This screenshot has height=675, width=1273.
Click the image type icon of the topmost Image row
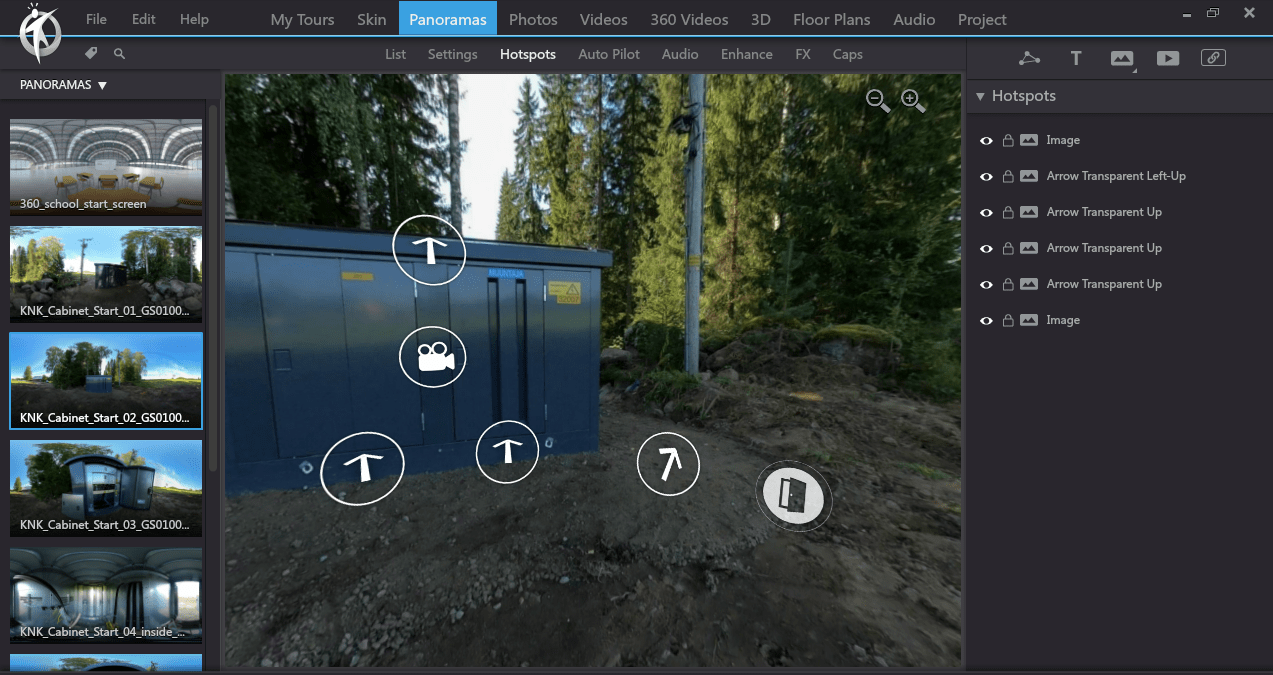pyautogui.click(x=1029, y=140)
